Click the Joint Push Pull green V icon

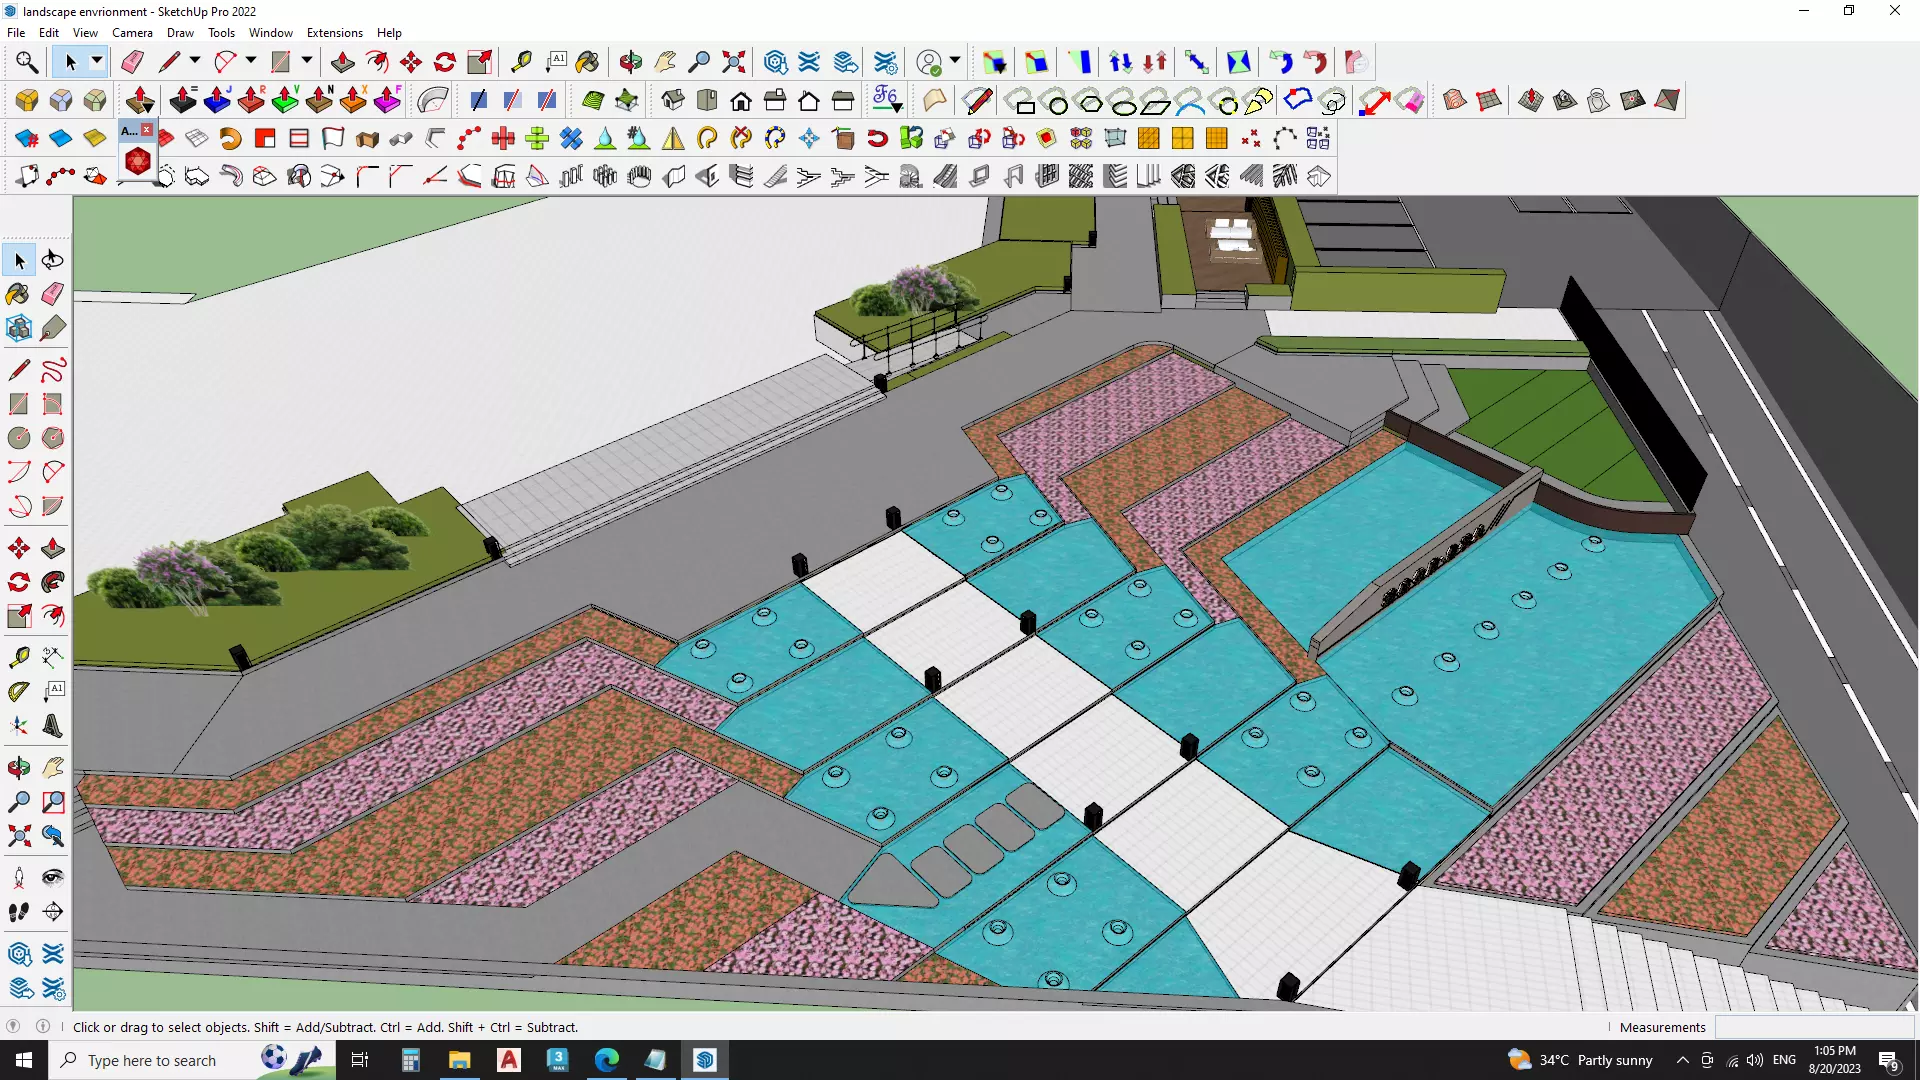coord(285,100)
